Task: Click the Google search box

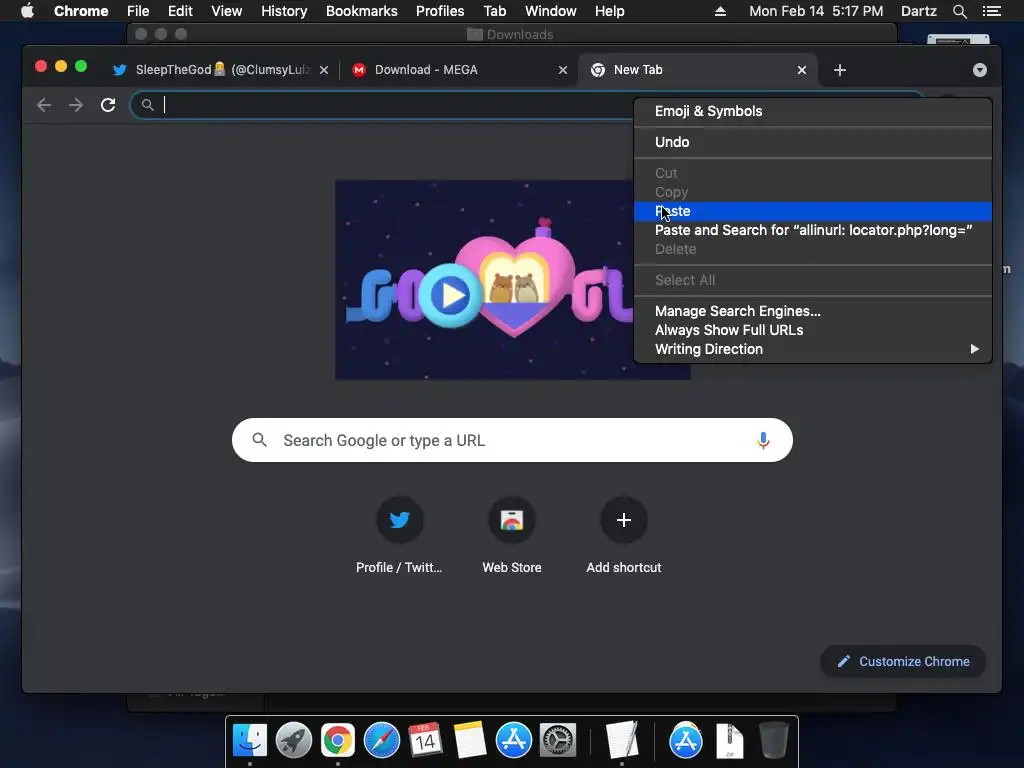Action: point(512,440)
